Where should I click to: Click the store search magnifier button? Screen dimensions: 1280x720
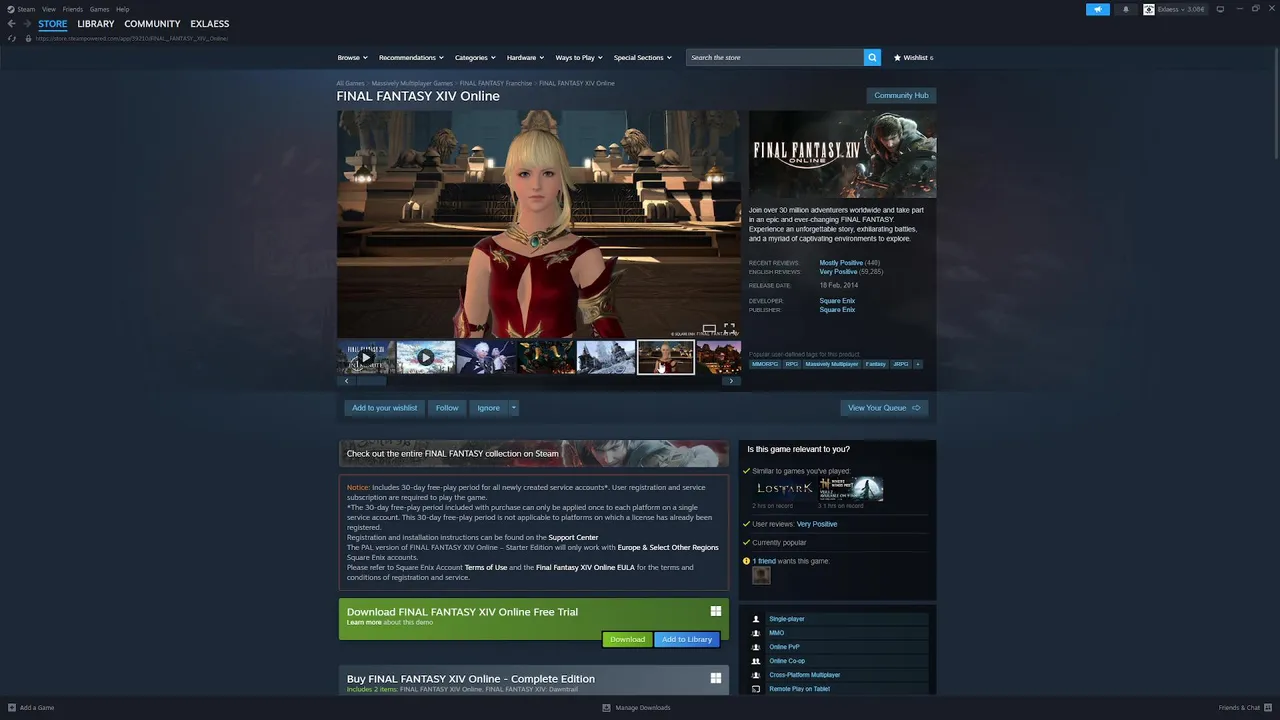[872, 58]
